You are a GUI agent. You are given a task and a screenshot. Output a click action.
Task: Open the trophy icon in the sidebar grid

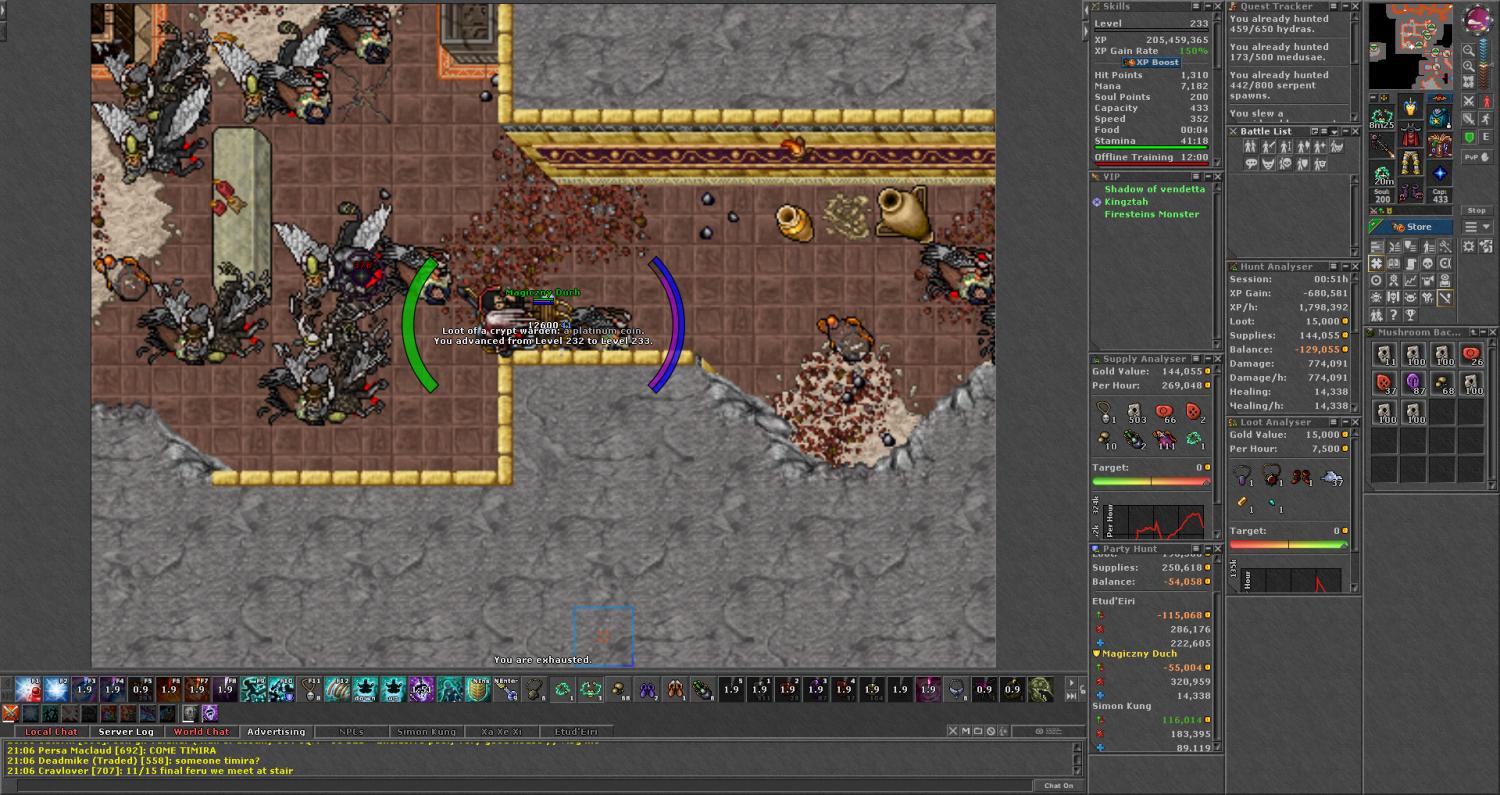[1410, 313]
